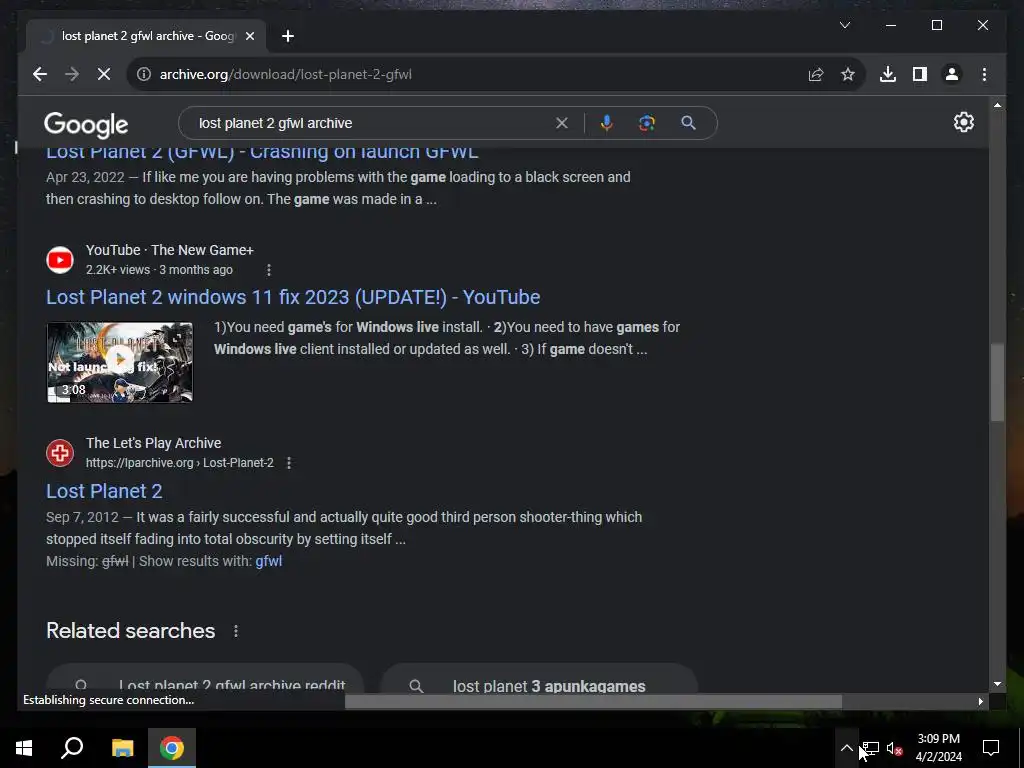Open Windows notification center

pyautogui.click(x=991, y=748)
